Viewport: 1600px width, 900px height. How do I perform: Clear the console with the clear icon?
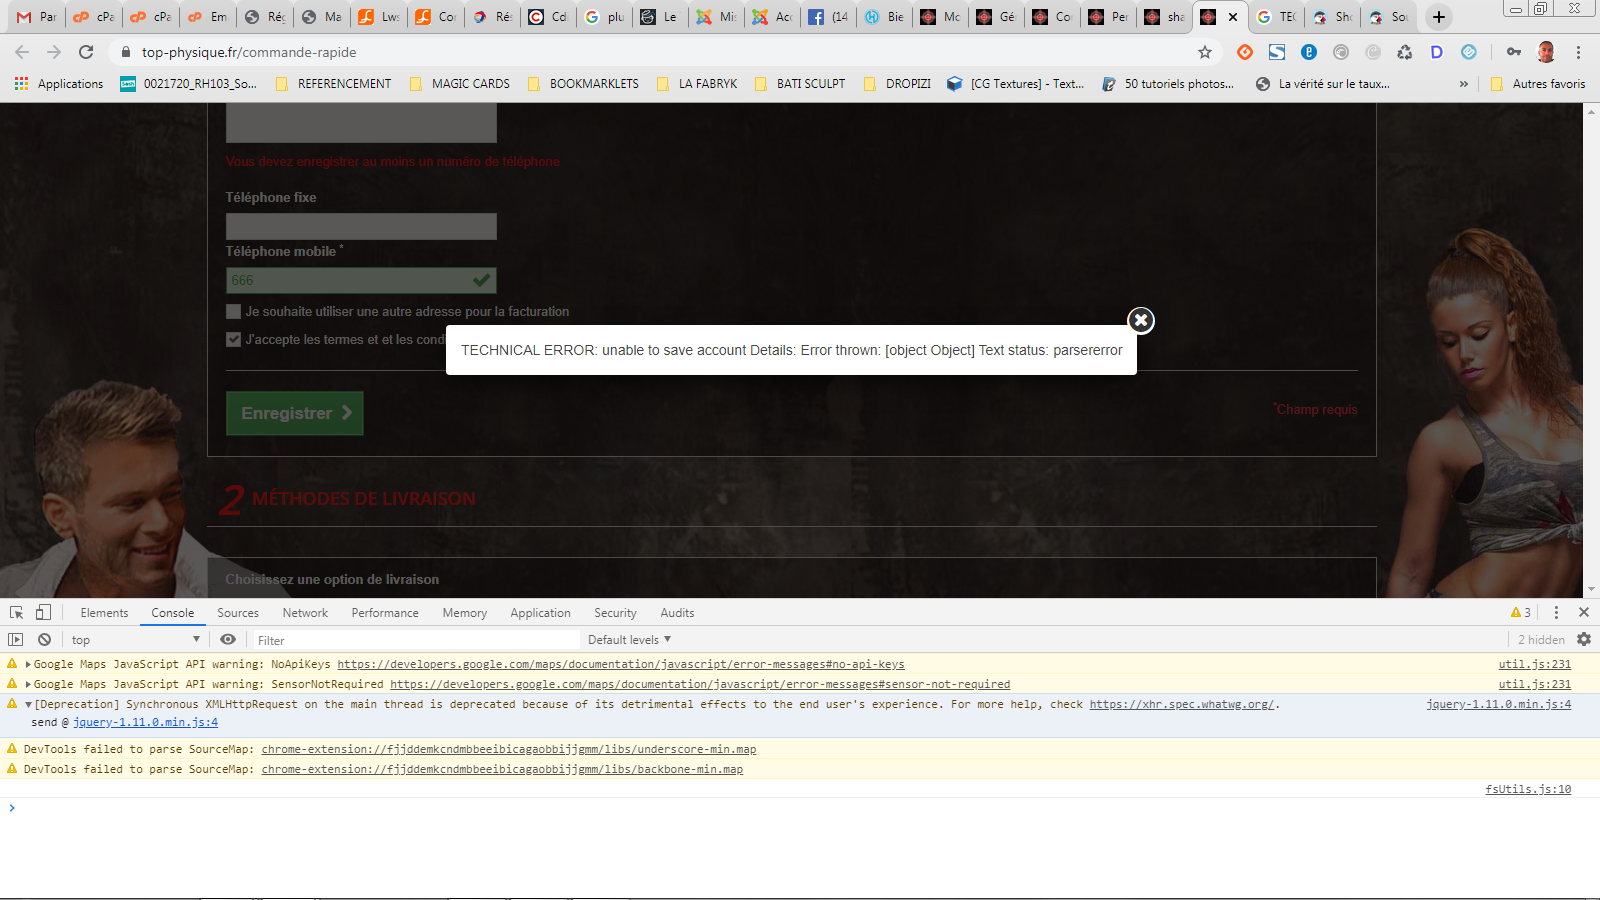44,639
